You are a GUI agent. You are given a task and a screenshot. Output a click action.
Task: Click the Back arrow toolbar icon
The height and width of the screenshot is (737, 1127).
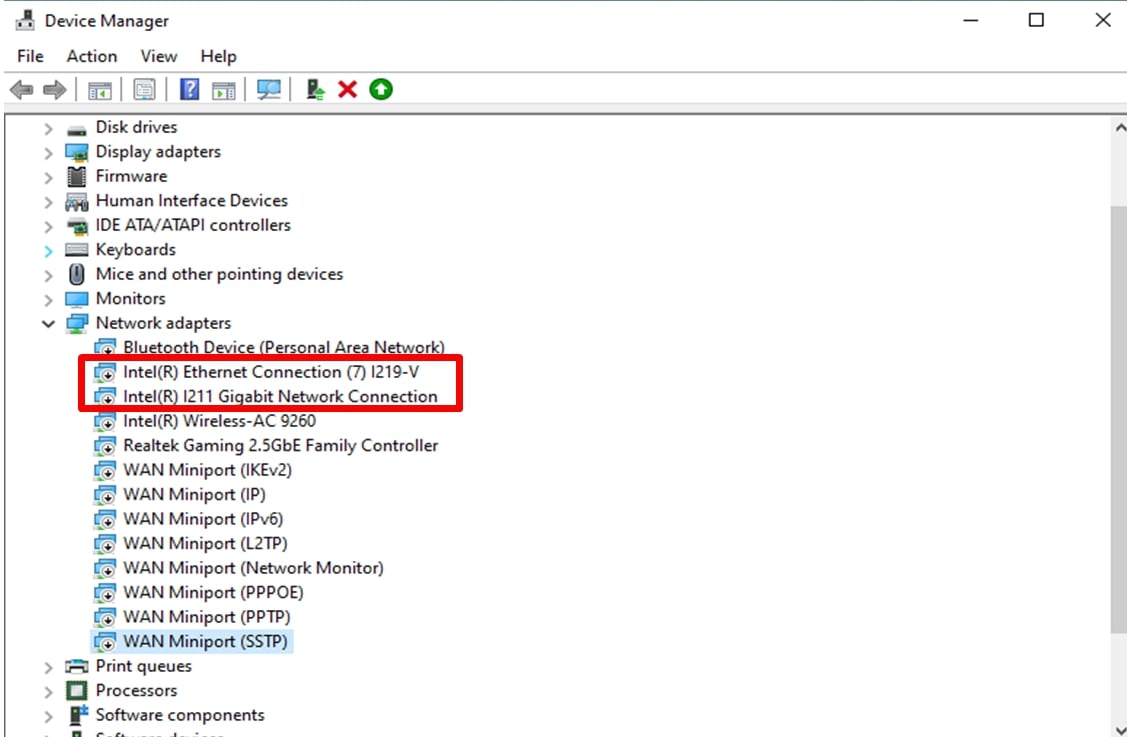pyautogui.click(x=21, y=90)
